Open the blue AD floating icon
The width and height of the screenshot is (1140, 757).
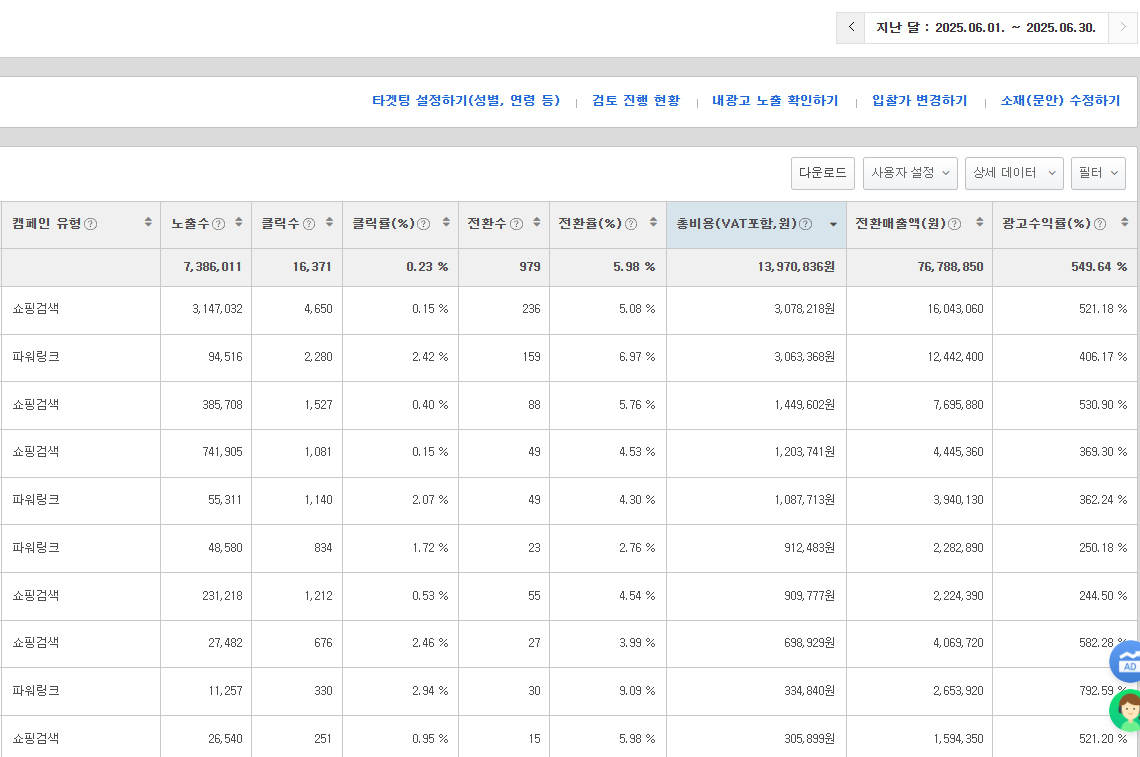[x=1129, y=663]
